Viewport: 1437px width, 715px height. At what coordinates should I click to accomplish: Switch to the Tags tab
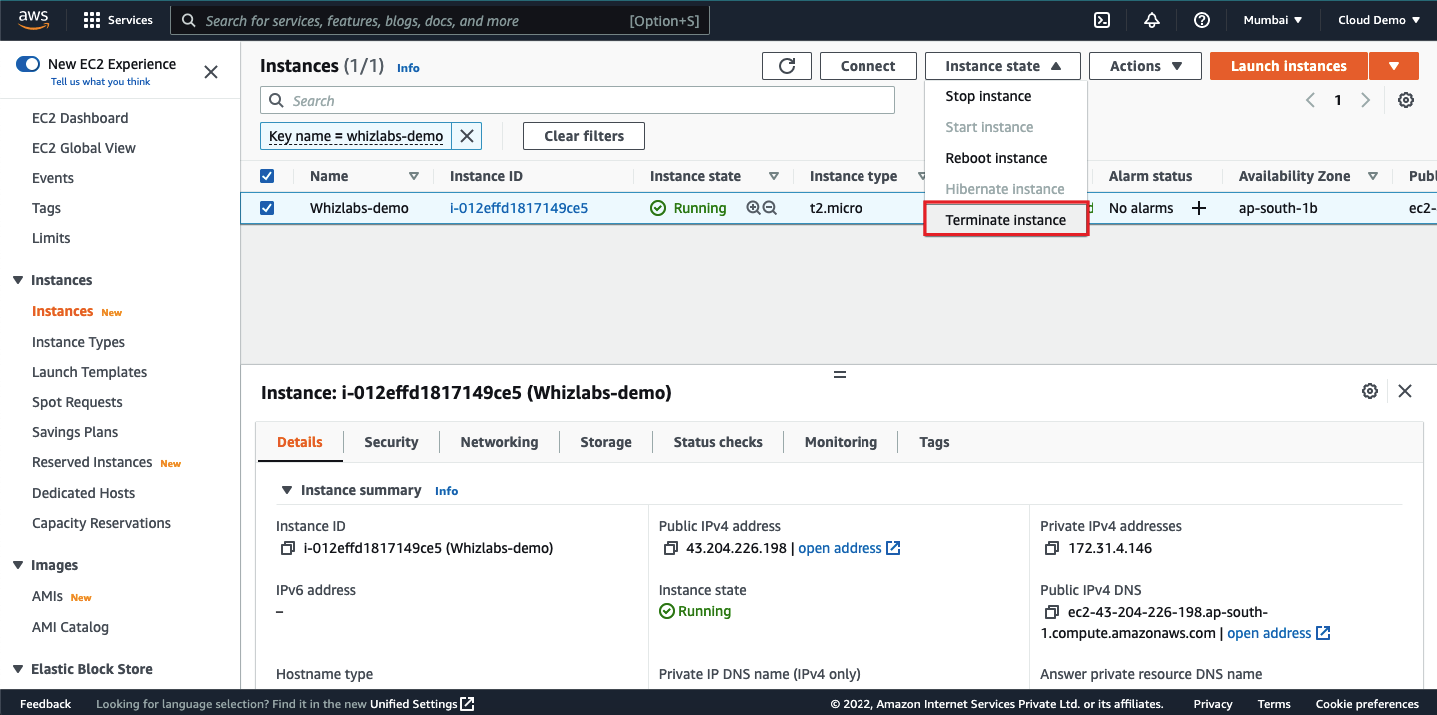point(934,442)
